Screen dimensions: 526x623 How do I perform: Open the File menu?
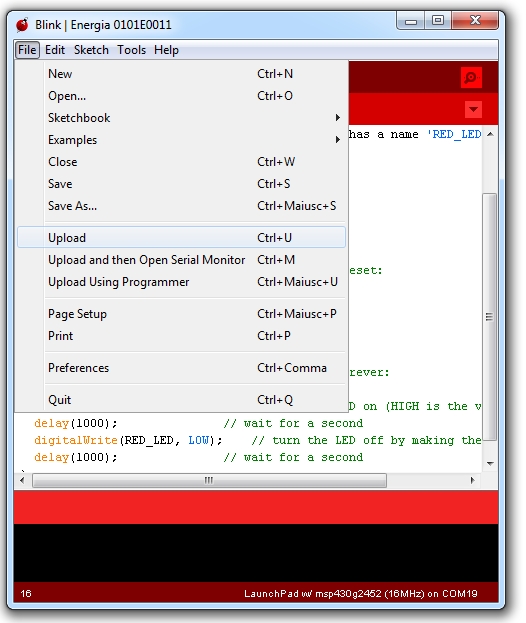point(27,50)
